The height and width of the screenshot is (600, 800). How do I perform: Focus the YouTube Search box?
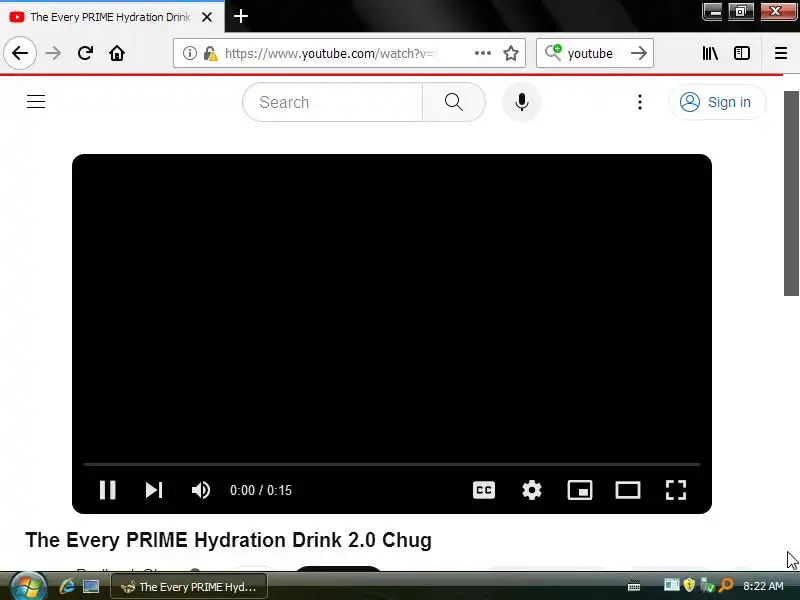(333, 102)
